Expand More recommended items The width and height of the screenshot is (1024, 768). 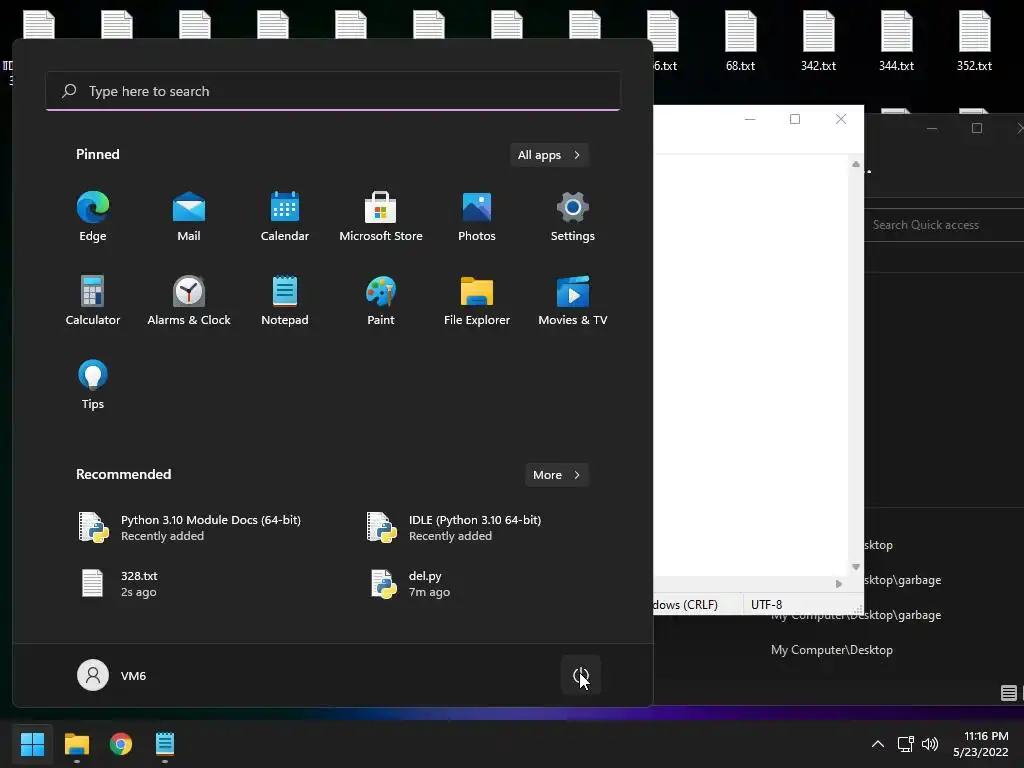tap(556, 475)
